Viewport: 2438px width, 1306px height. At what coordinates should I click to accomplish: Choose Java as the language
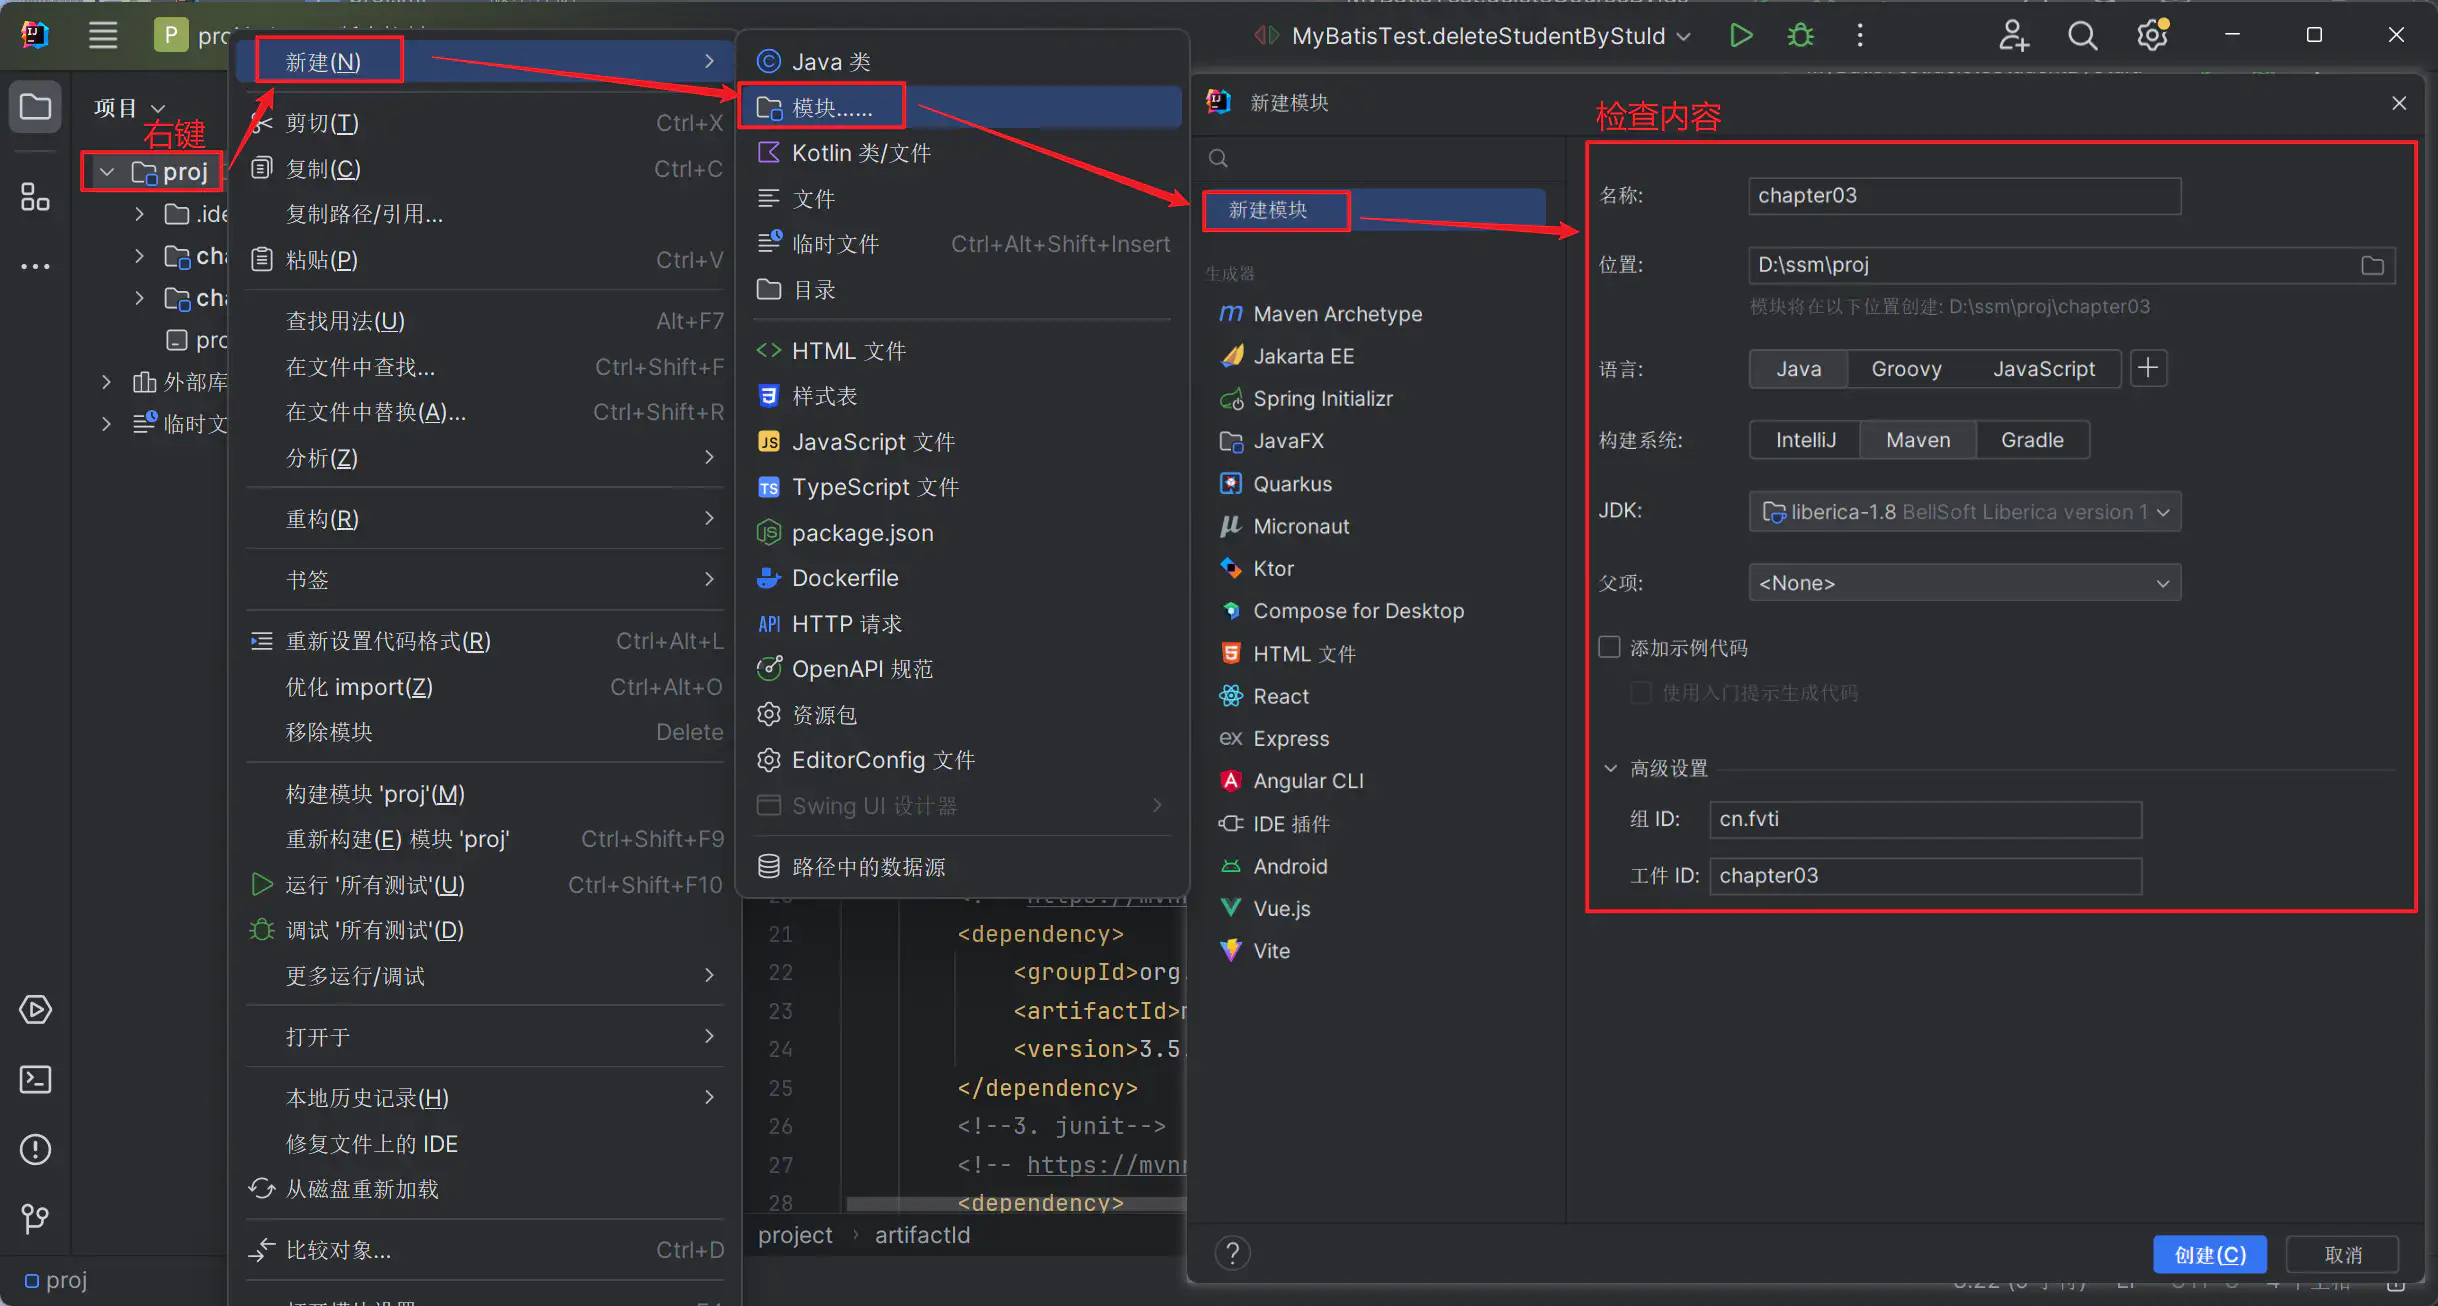1798,369
